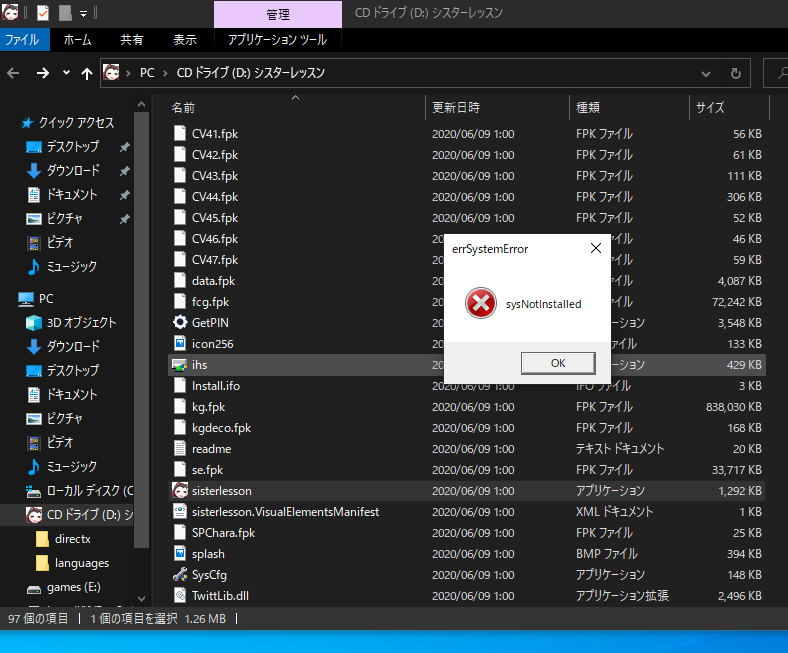
Task: Click OK in the errSystemError dialog
Action: 558,363
